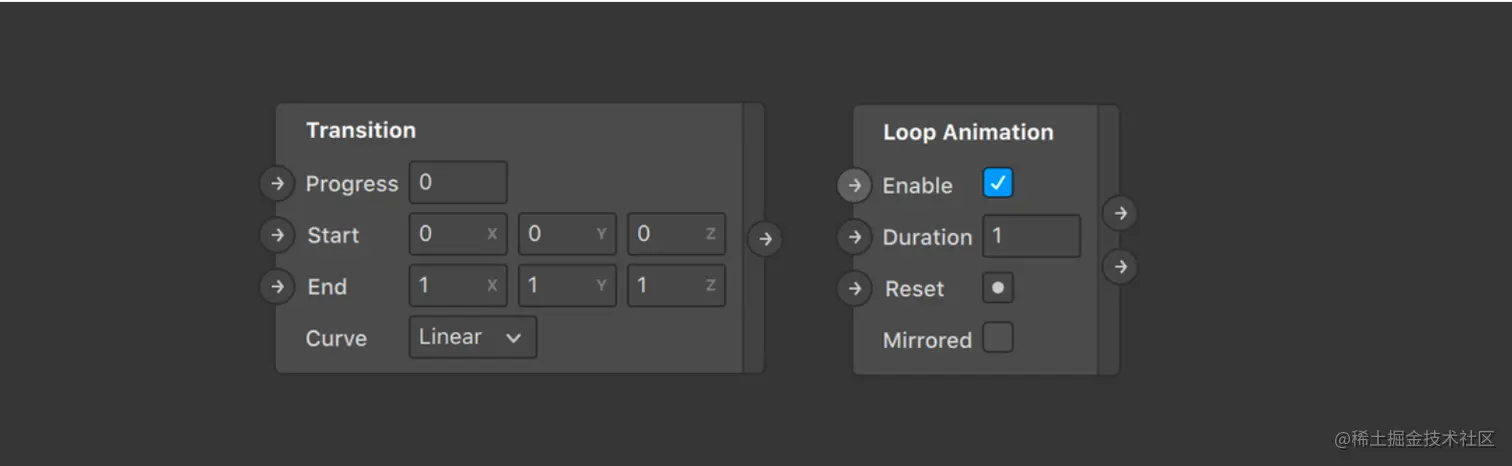Image resolution: width=1512 pixels, height=466 pixels.
Task: Click Loop Animation's upper output port
Action: [x=1120, y=213]
